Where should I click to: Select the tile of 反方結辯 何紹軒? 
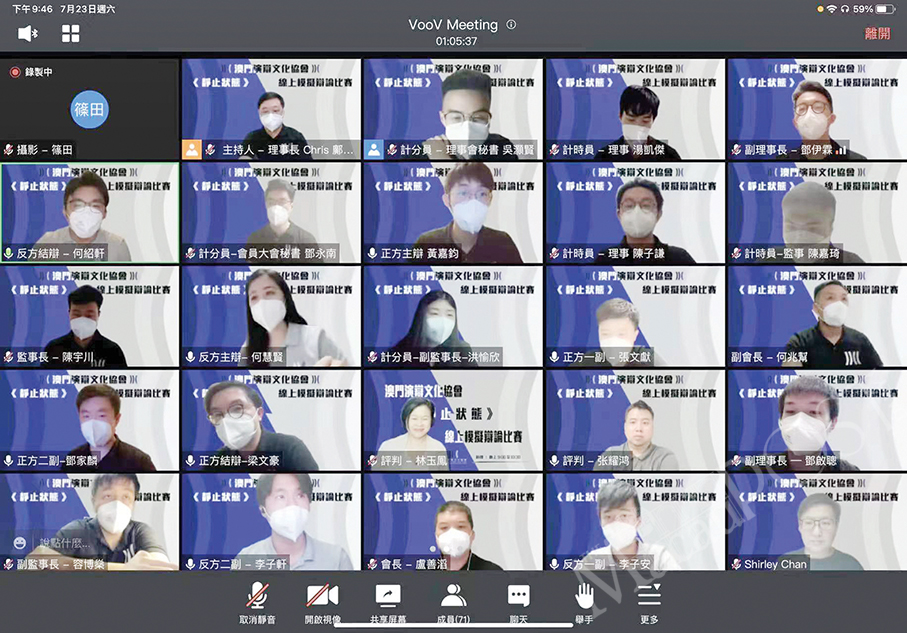coord(89,212)
